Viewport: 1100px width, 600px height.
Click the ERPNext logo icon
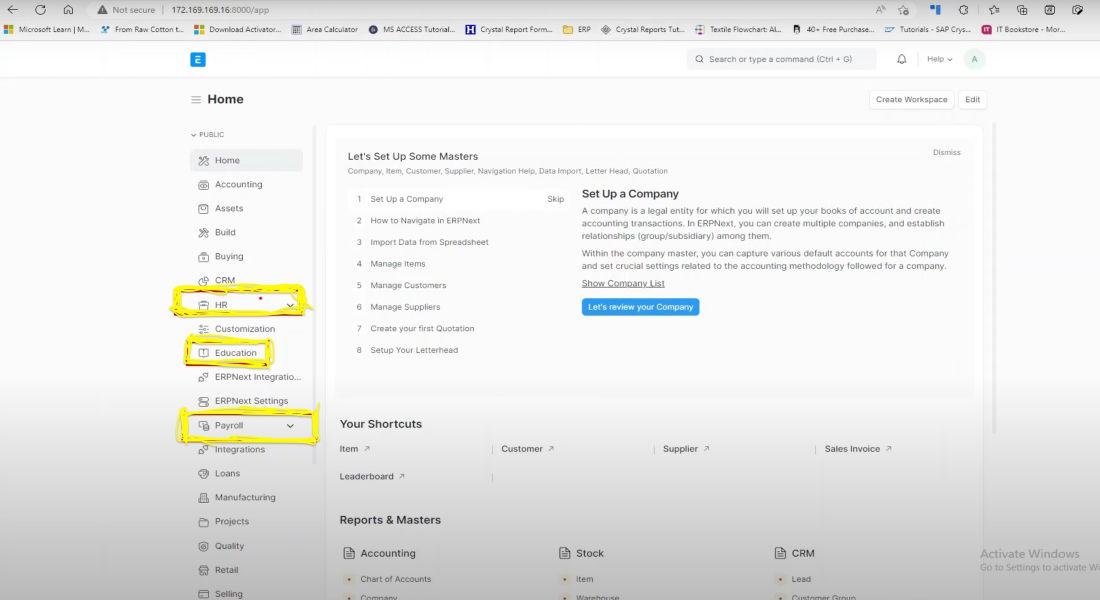[198, 60]
